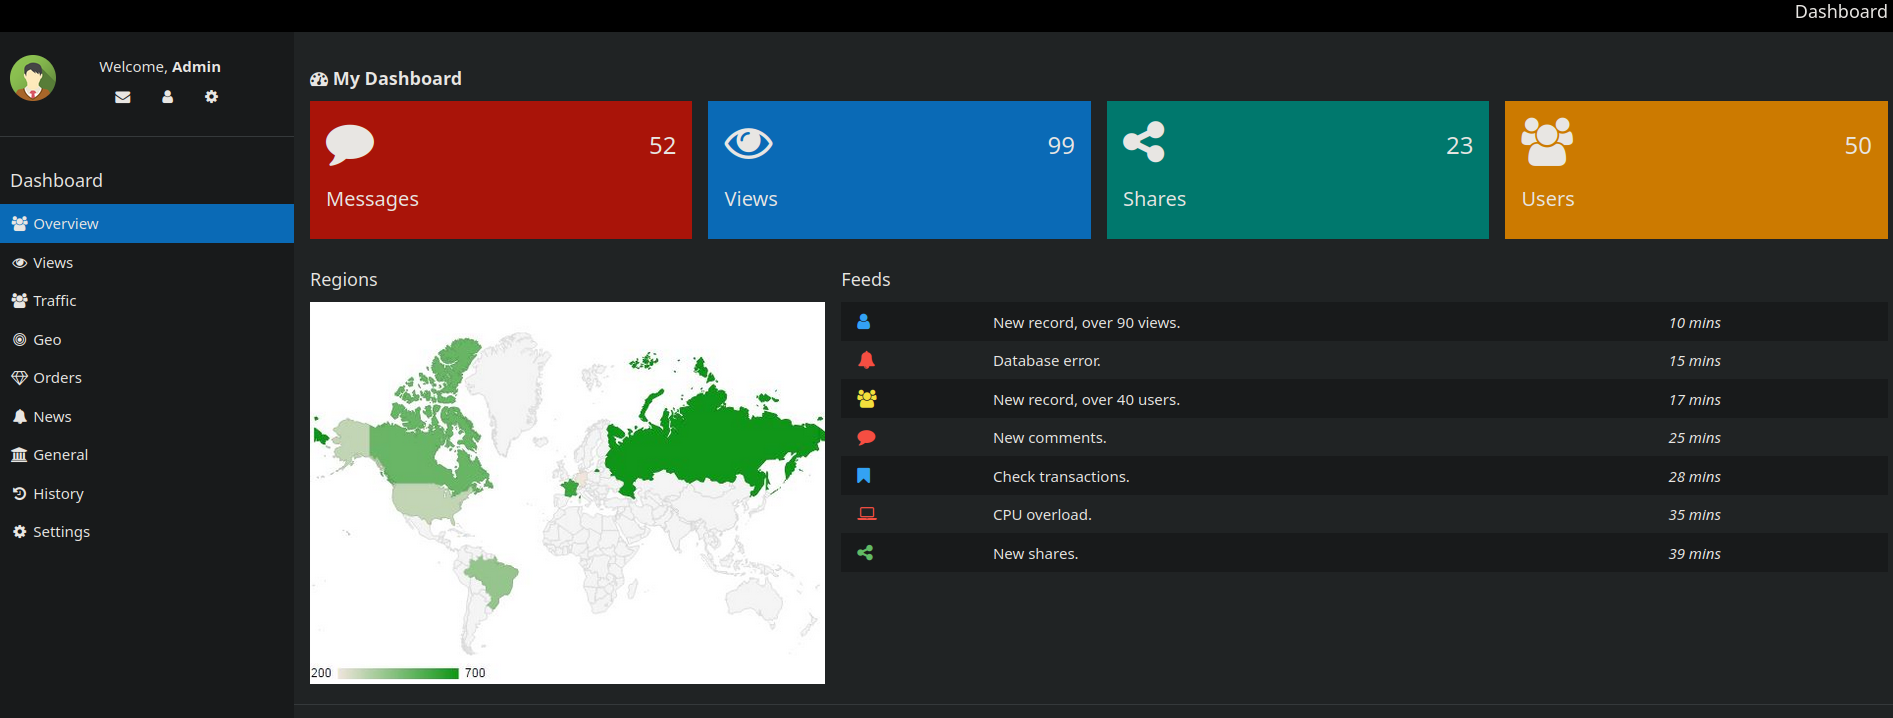This screenshot has width=1893, height=718.
Task: Click the envelope messages icon under Welcome
Action: [x=123, y=97]
